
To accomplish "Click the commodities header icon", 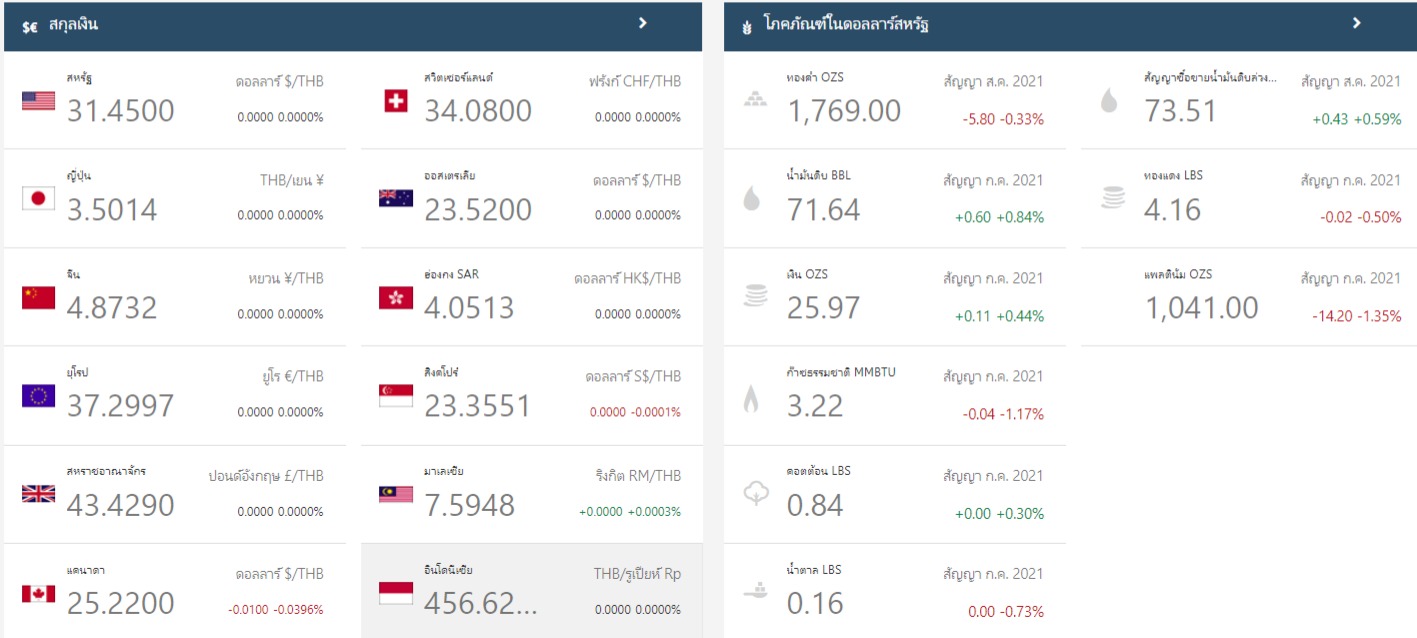I will (746, 26).
